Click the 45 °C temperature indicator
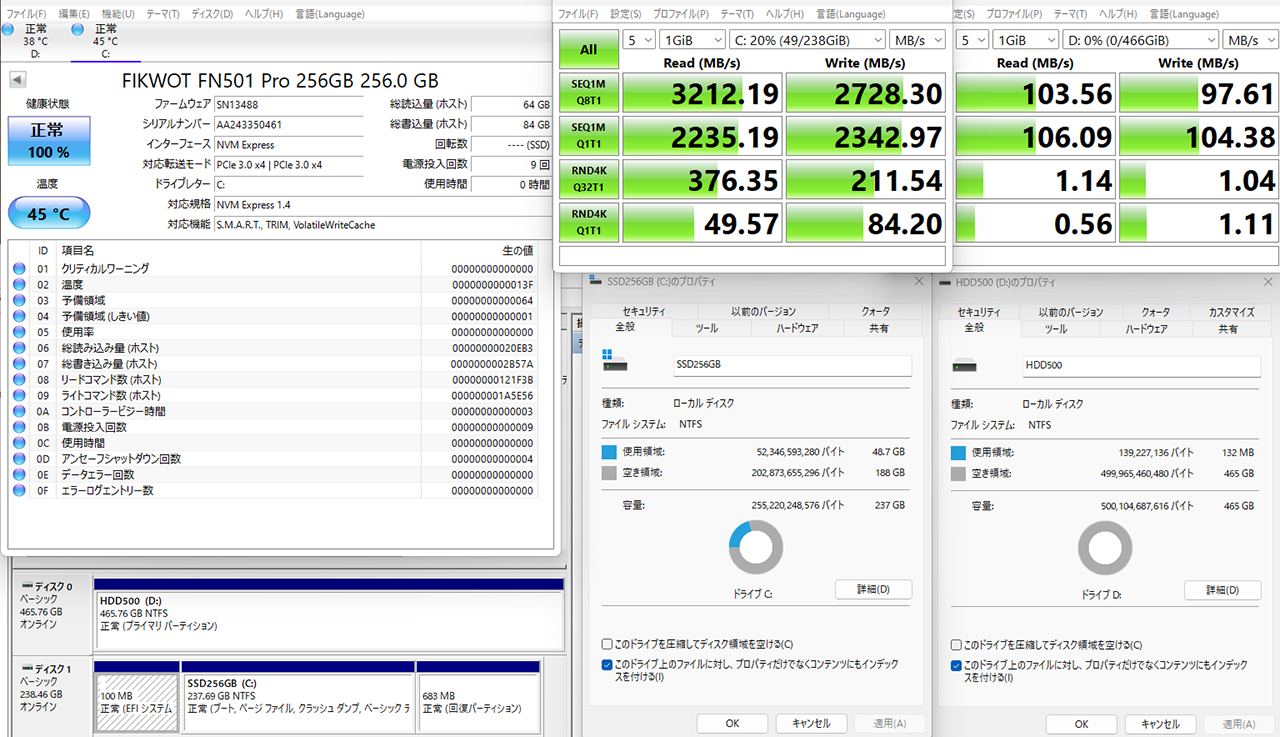The height and width of the screenshot is (737, 1280). point(48,214)
